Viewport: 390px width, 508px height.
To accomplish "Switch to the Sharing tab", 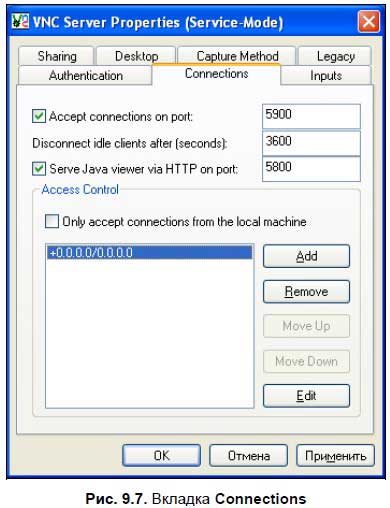I will 56,56.
